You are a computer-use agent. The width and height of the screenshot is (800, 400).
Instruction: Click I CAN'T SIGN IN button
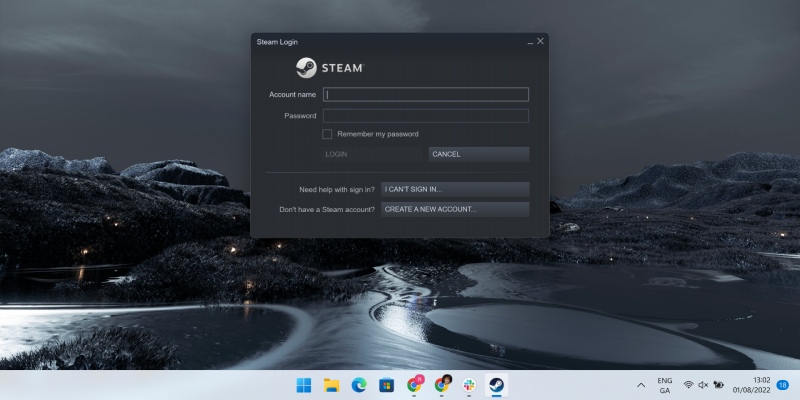tap(454, 189)
